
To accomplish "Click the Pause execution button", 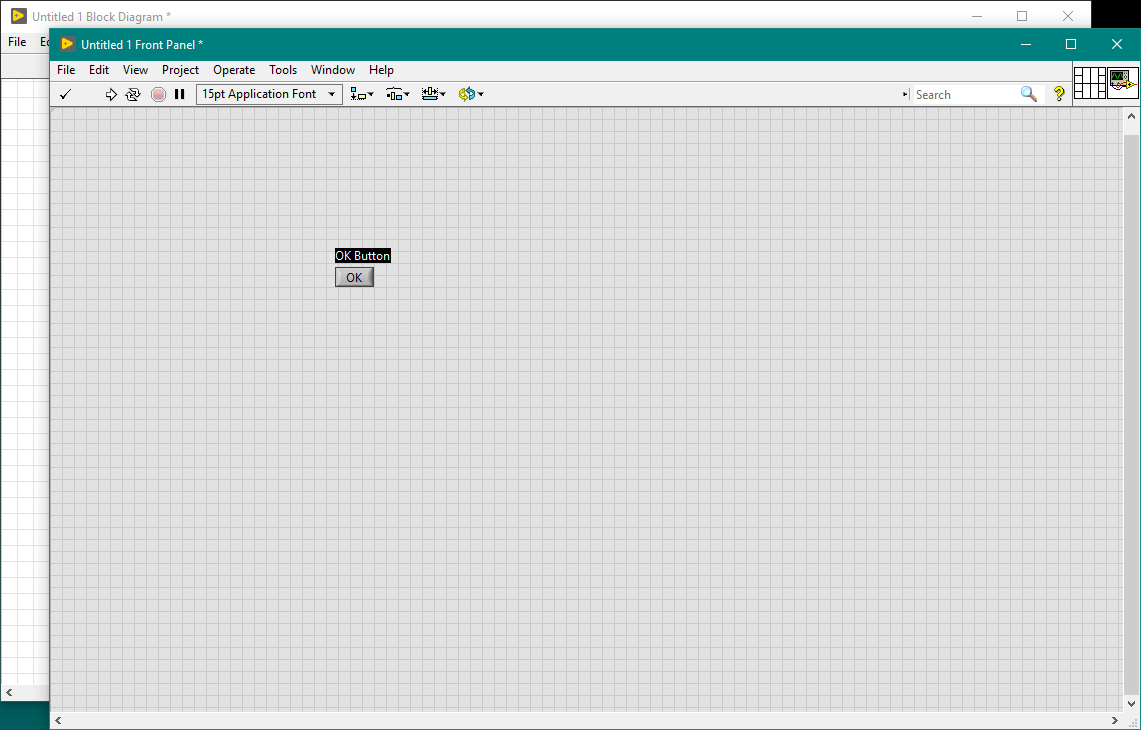I will click(x=180, y=94).
